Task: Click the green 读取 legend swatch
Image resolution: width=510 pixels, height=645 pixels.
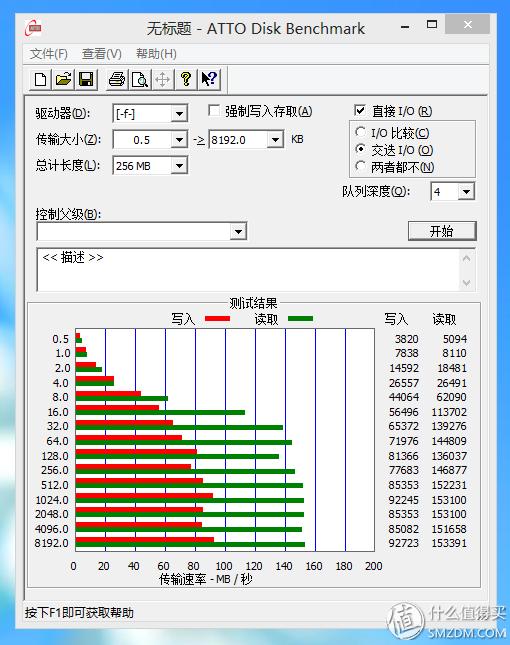Action: (301, 318)
